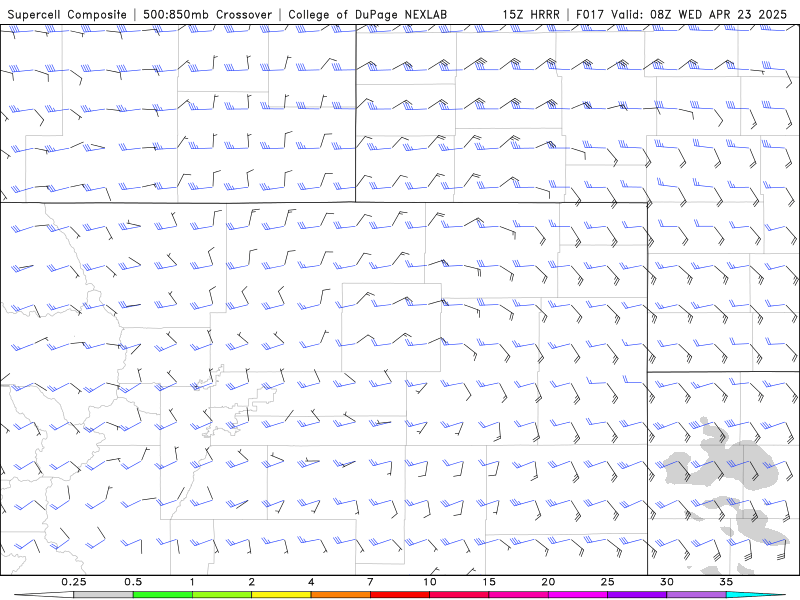Click the colorbar label "15"
Viewport: 800px width, 600px height.
click(489, 582)
